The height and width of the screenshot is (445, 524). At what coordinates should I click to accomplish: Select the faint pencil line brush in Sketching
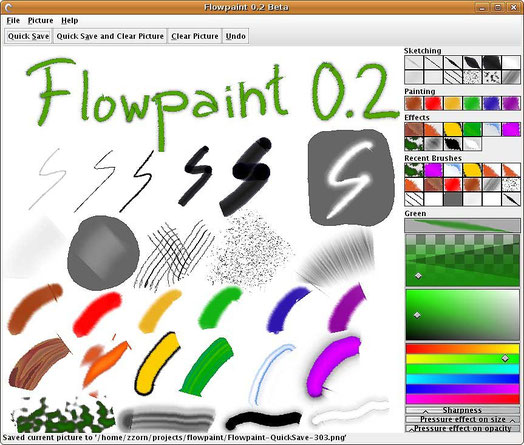pyautogui.click(x=414, y=63)
